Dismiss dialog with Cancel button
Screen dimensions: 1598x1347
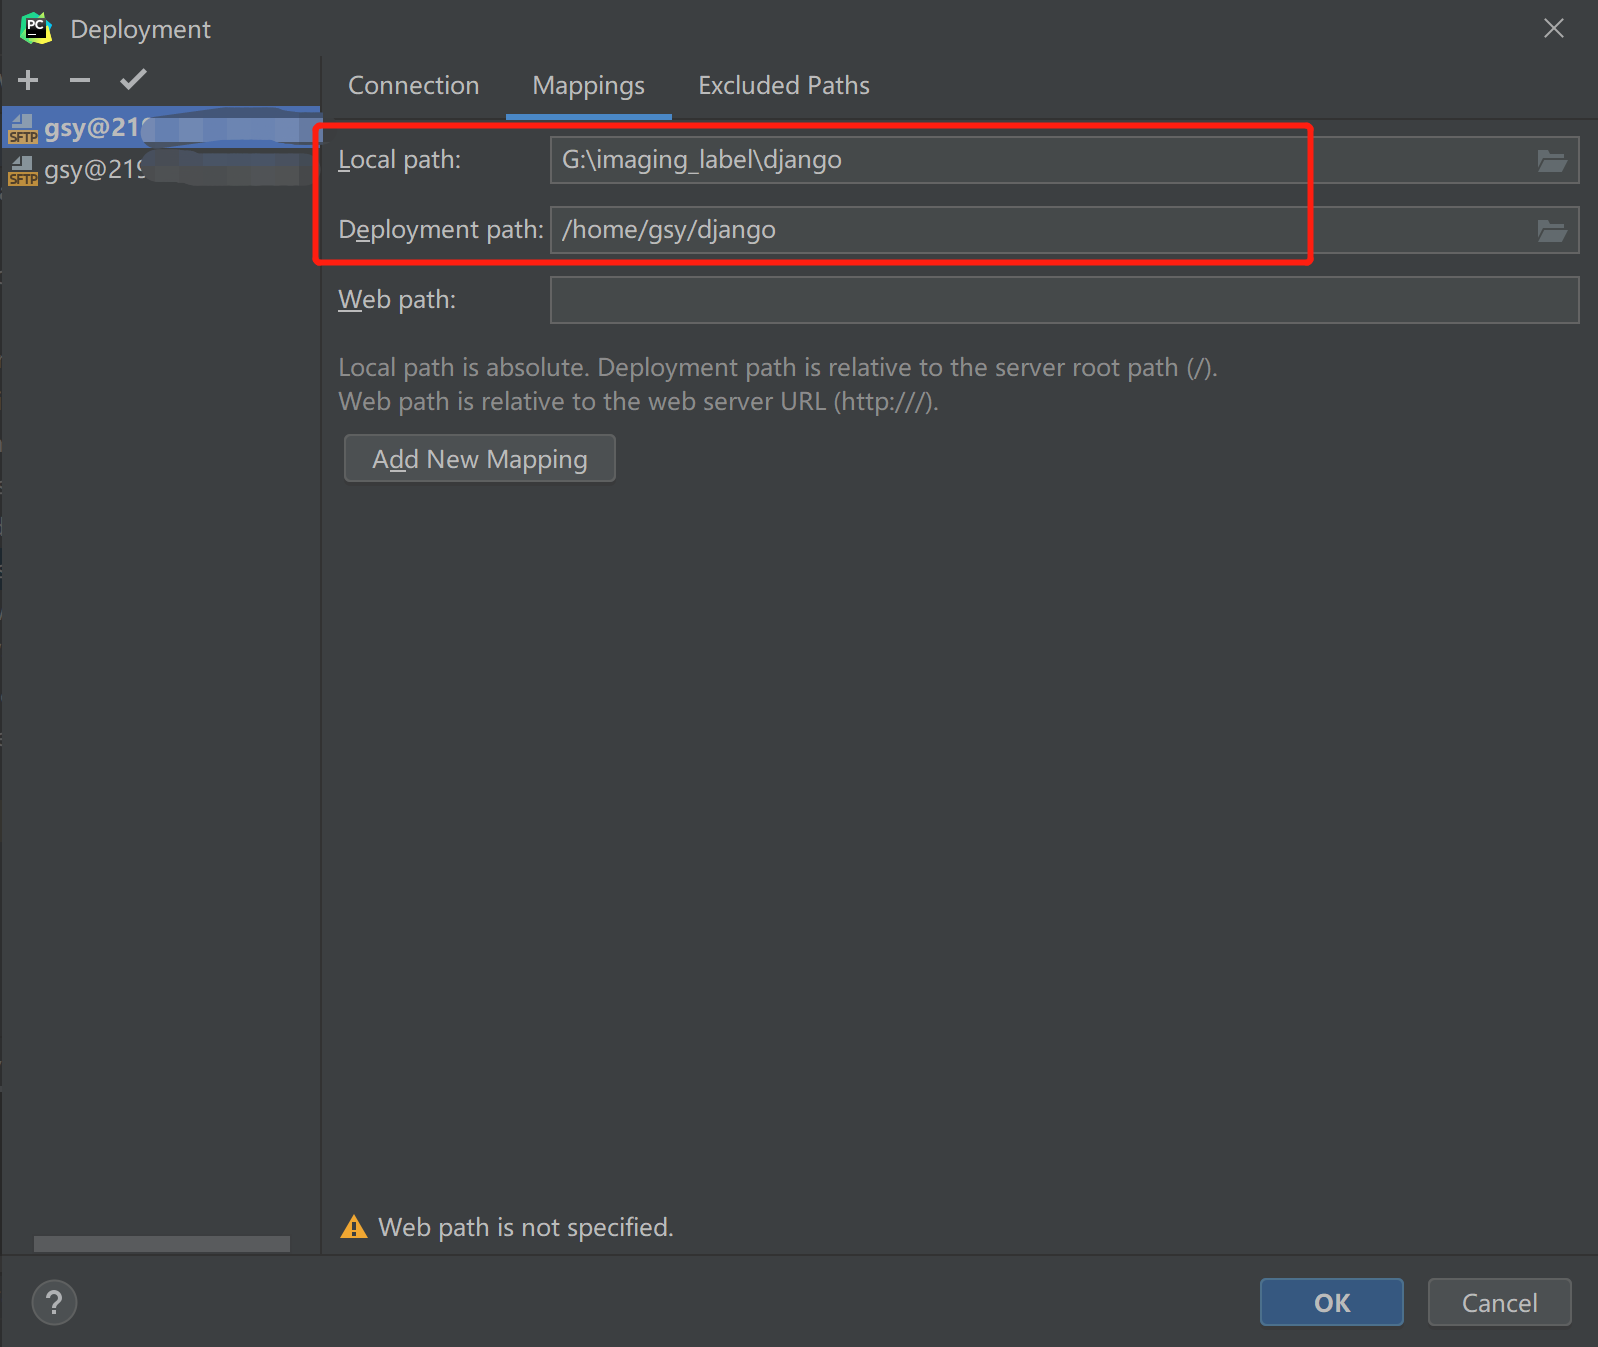[x=1499, y=1302]
